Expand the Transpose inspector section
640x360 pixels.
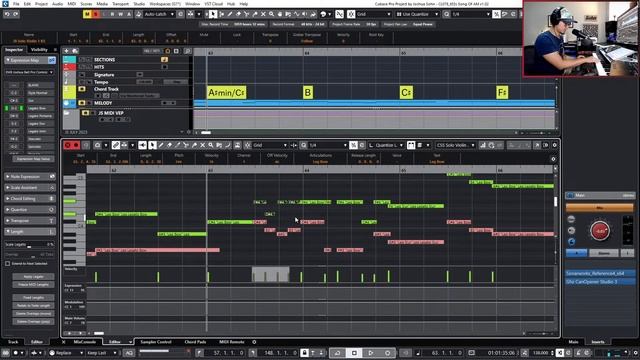pos(30,221)
